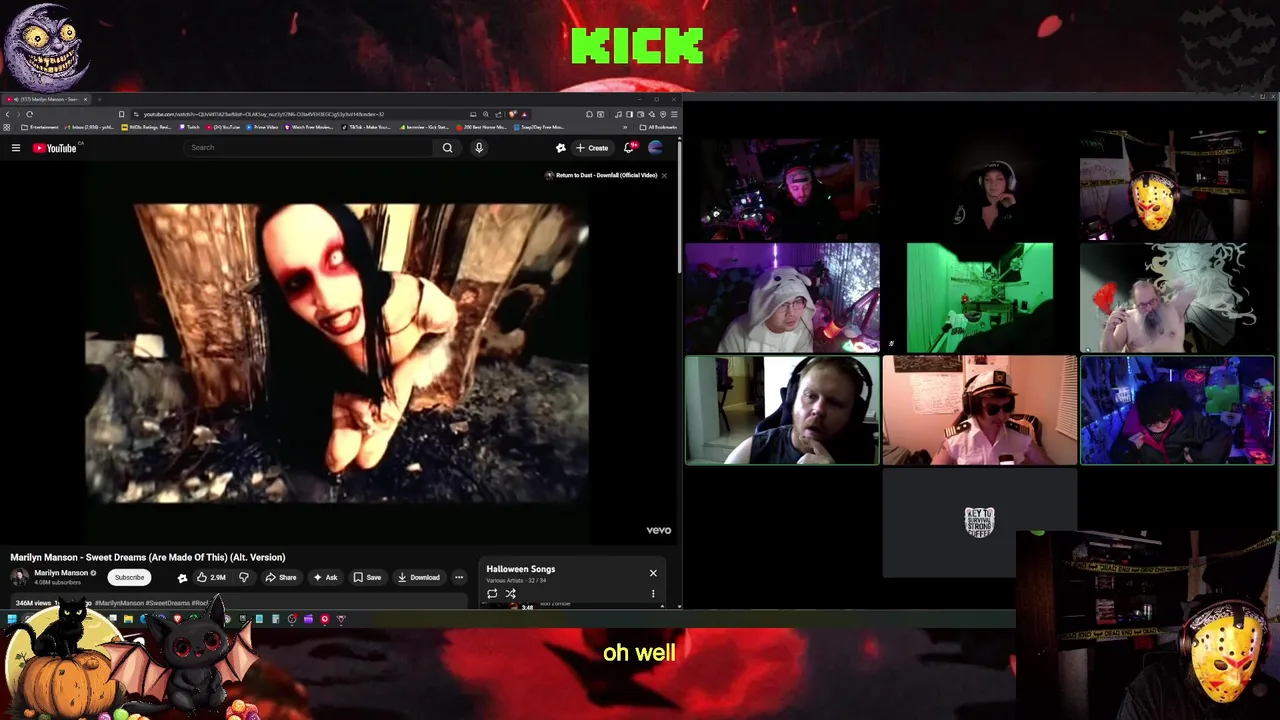Image resolution: width=1280 pixels, height=720 pixels.
Task: Select the youtube.com address bar URL
Action: pyautogui.click(x=264, y=114)
